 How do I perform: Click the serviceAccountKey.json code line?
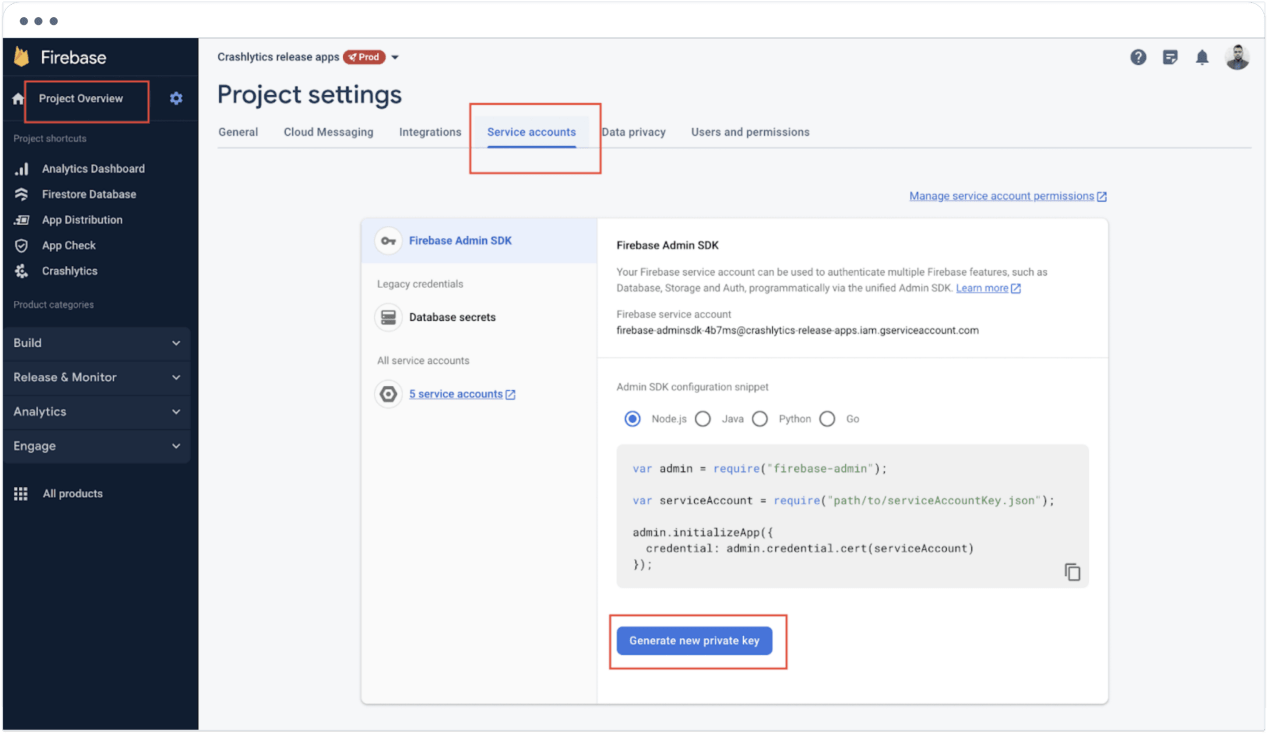(844, 500)
